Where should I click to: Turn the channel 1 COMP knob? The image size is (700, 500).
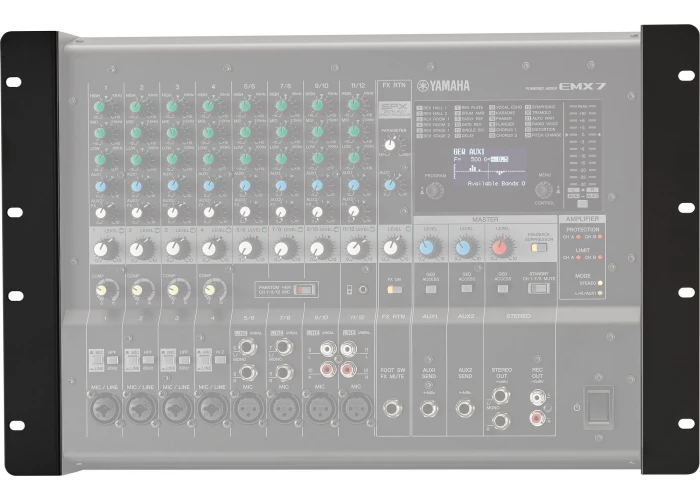click(102, 291)
